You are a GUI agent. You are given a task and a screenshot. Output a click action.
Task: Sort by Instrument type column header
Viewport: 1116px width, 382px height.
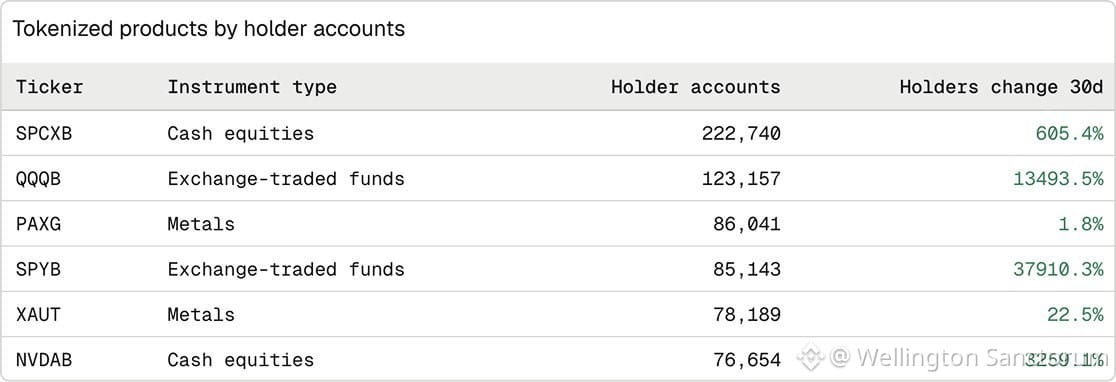click(252, 87)
